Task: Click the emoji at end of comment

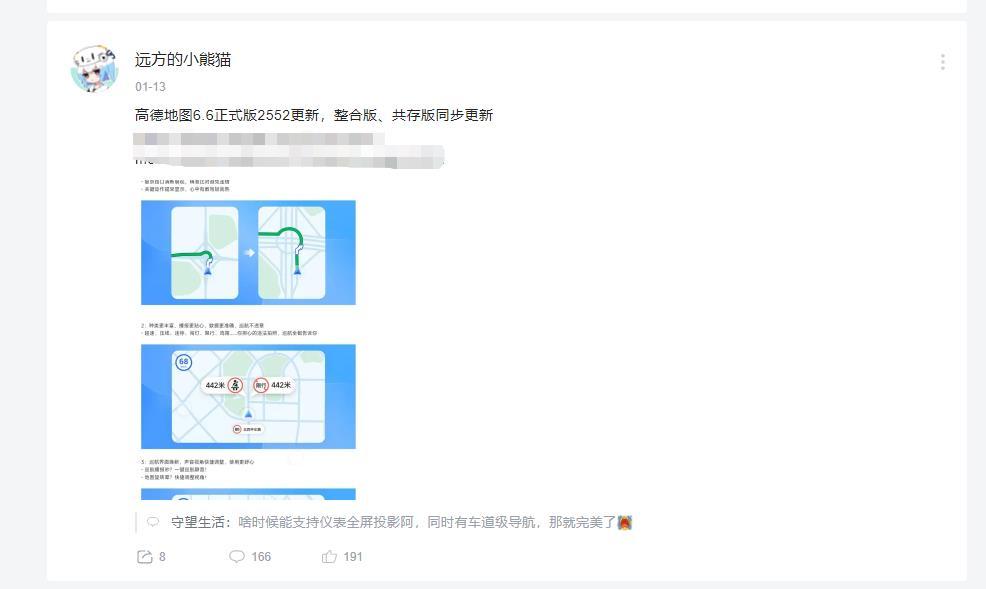Action: coord(624,522)
